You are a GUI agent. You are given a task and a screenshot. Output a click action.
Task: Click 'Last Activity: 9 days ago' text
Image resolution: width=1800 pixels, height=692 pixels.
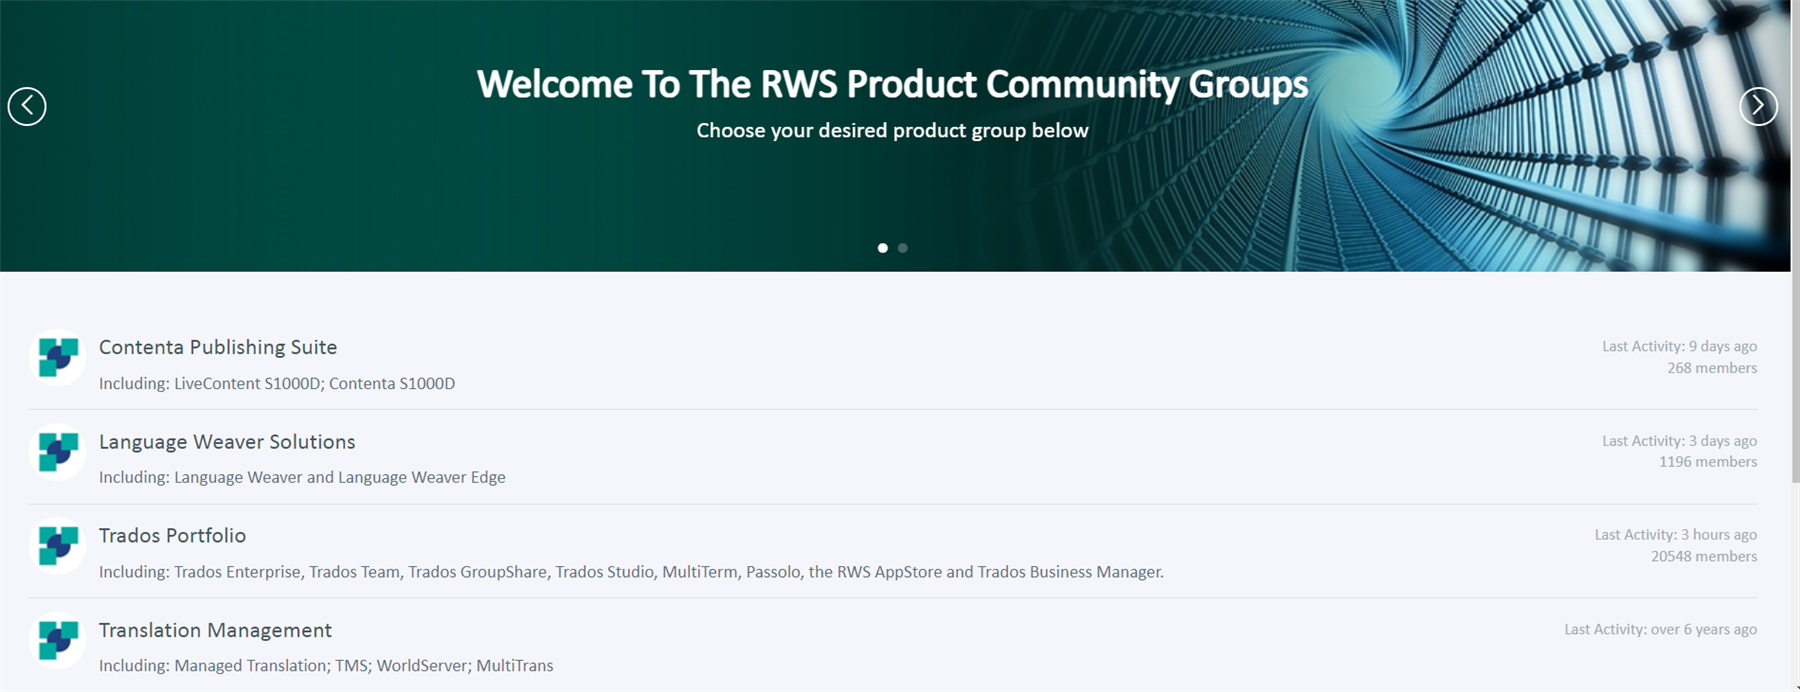coord(1679,346)
